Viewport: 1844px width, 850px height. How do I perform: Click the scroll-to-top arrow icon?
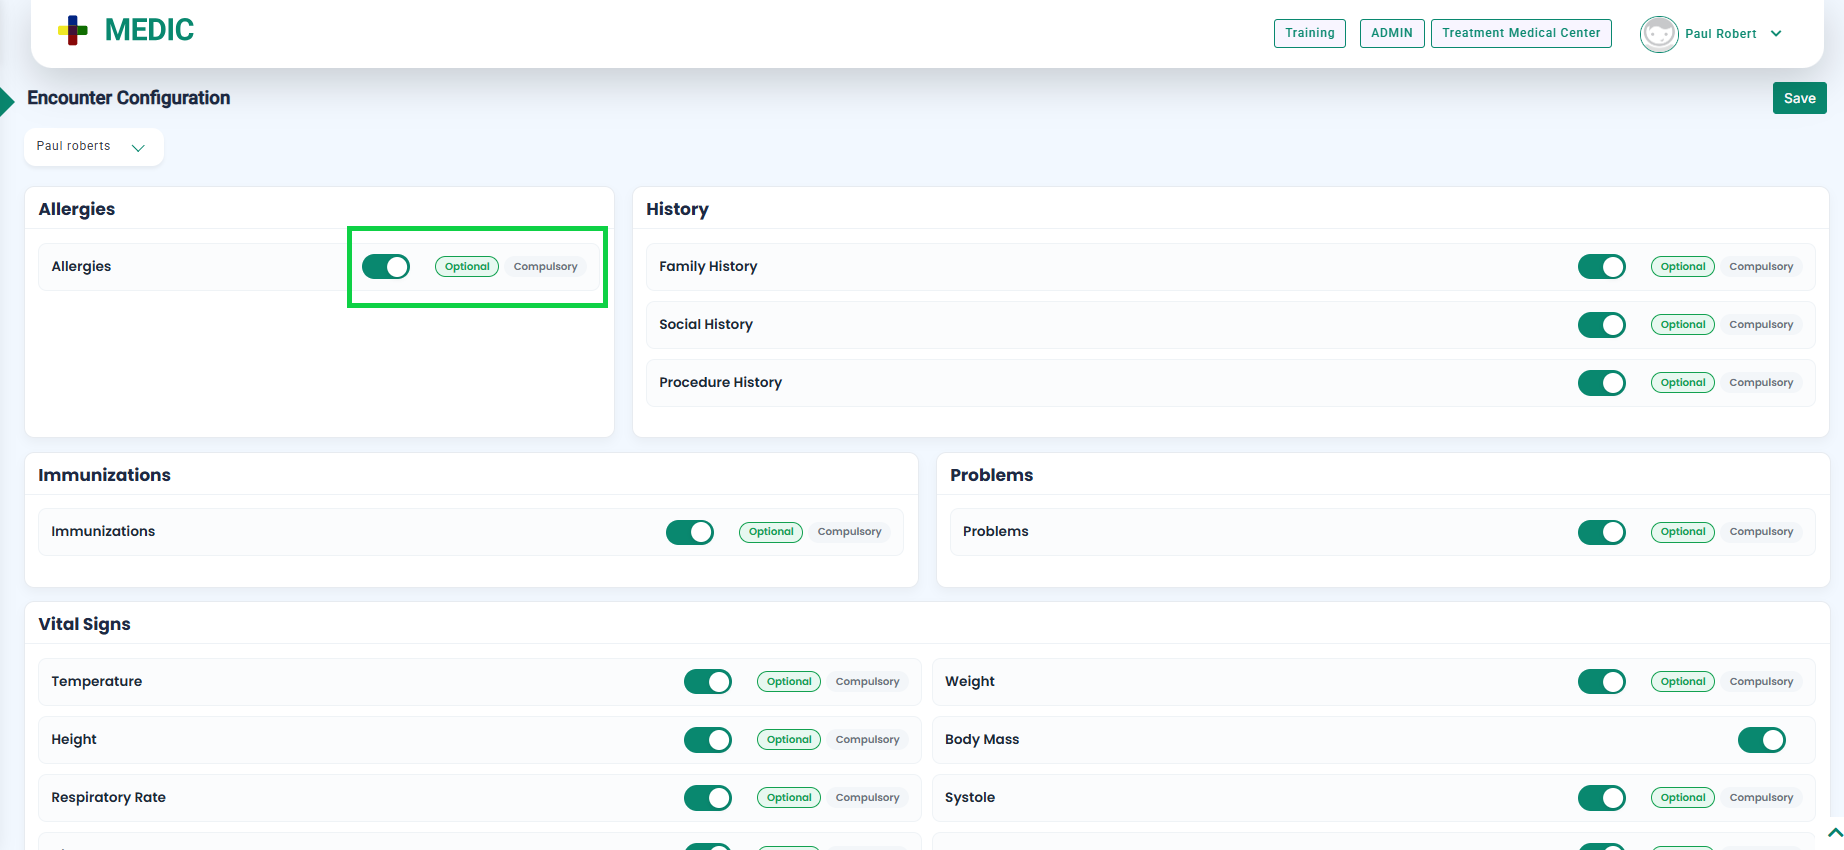tap(1834, 832)
